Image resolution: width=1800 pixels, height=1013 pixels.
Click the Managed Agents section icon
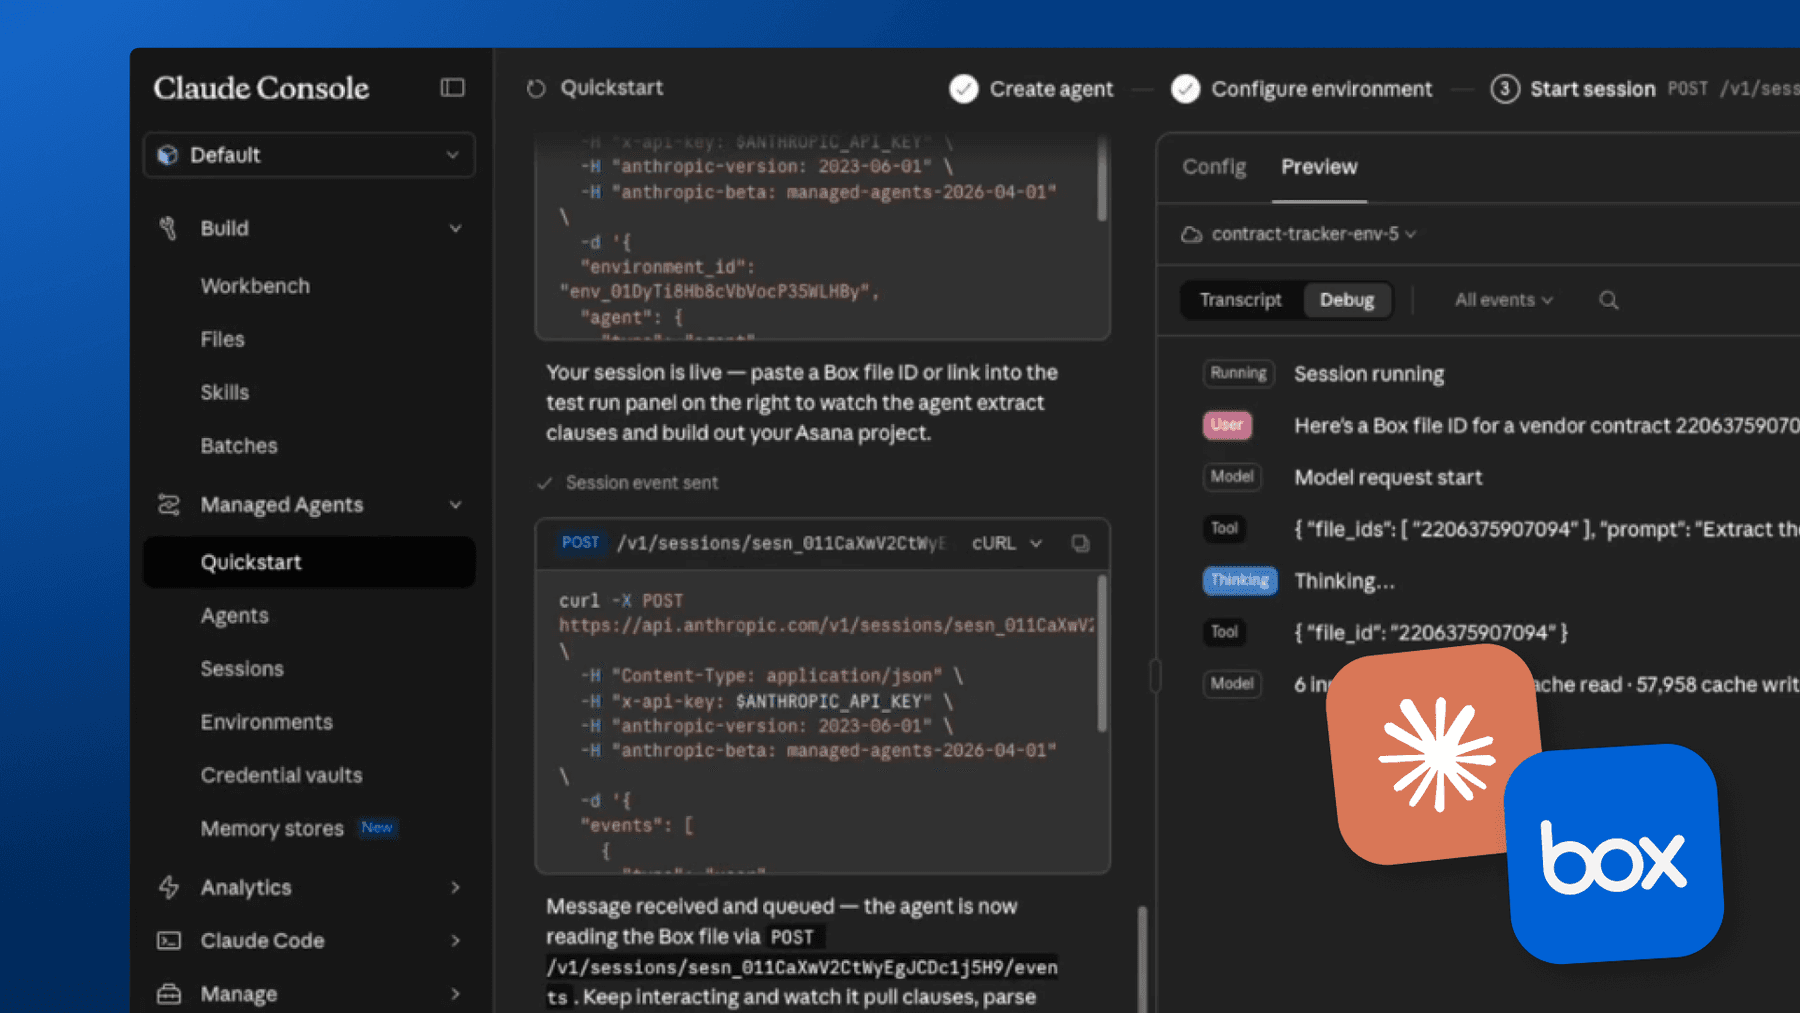pos(169,505)
